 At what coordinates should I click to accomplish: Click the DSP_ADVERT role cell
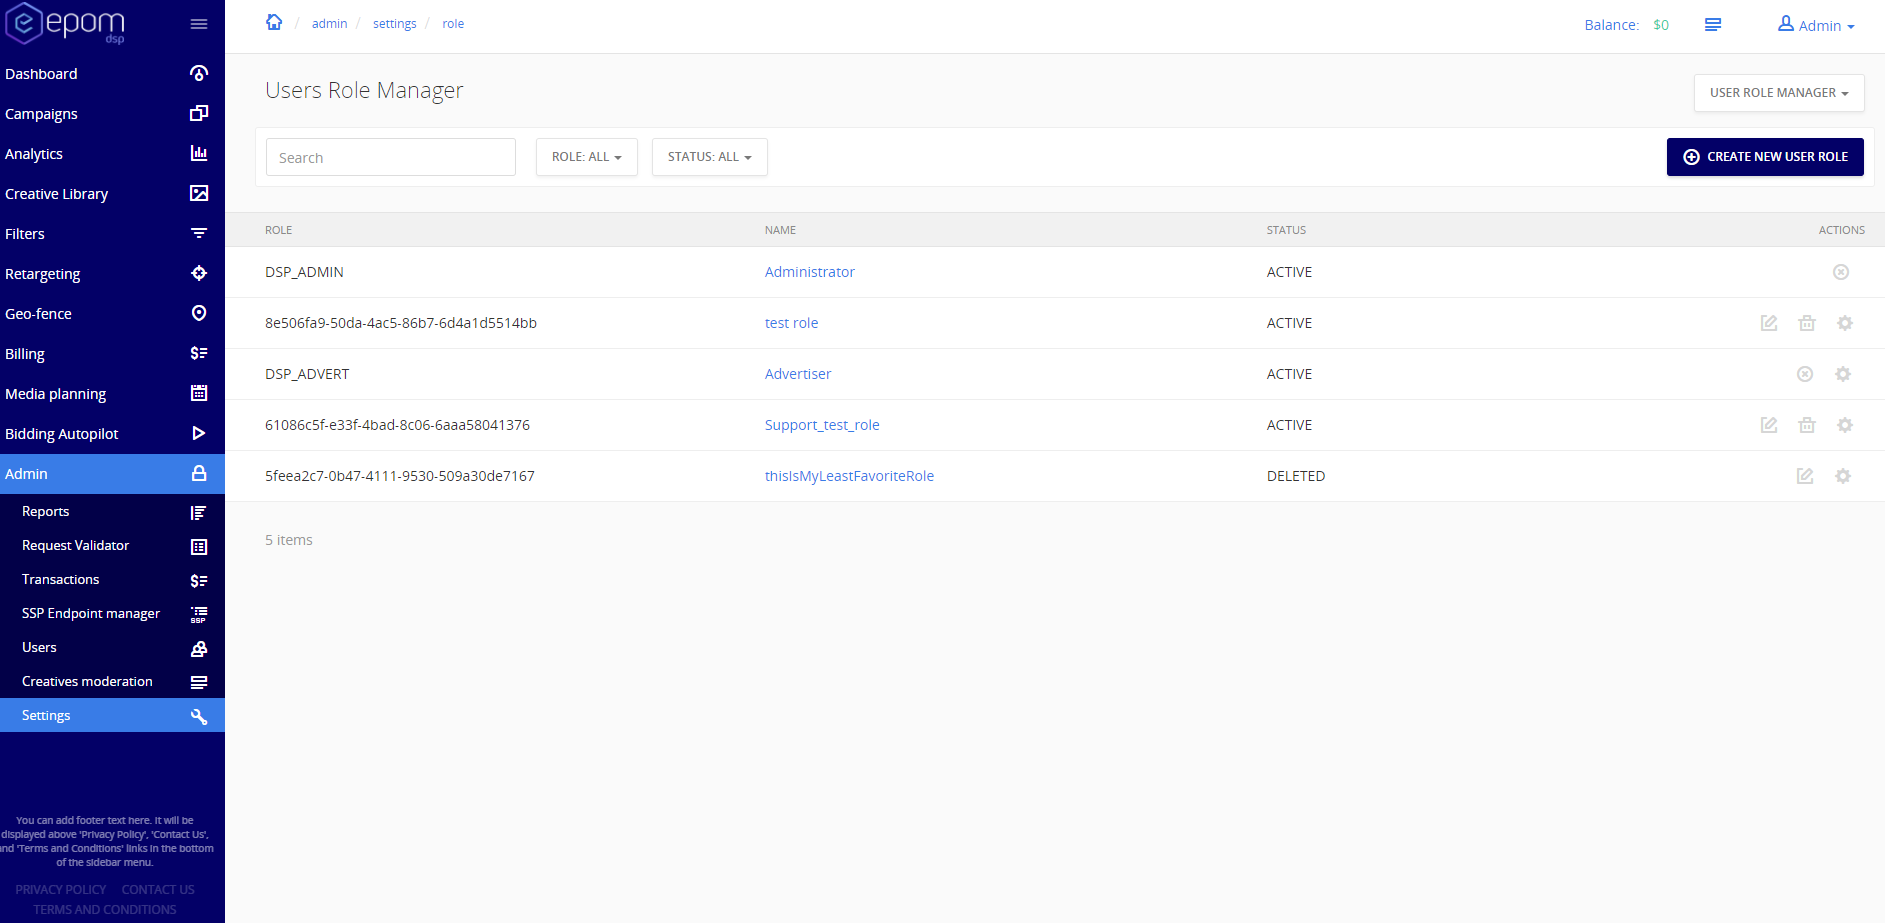click(x=307, y=374)
